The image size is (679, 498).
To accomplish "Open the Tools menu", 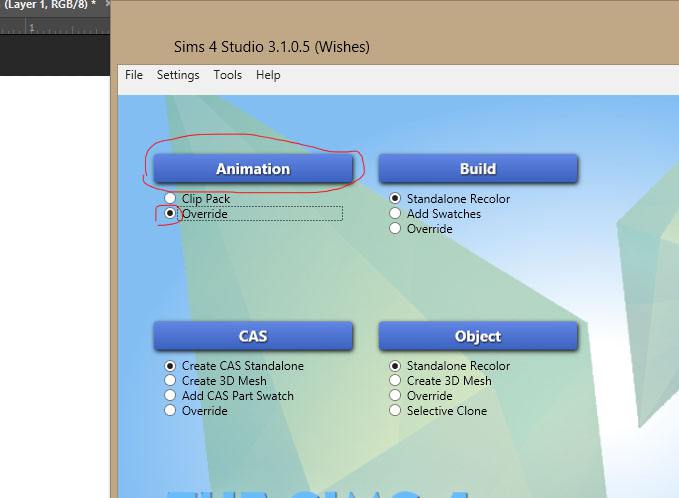I will tap(227, 75).
